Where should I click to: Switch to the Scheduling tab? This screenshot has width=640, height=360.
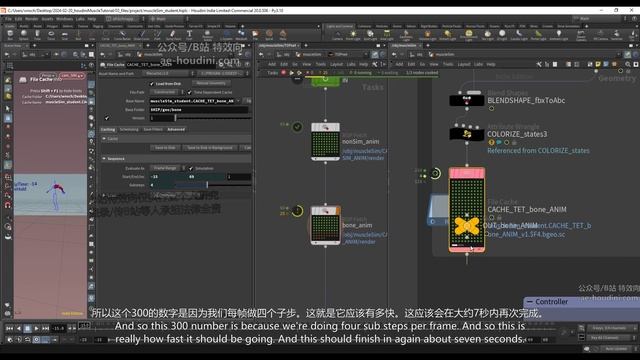(129, 129)
